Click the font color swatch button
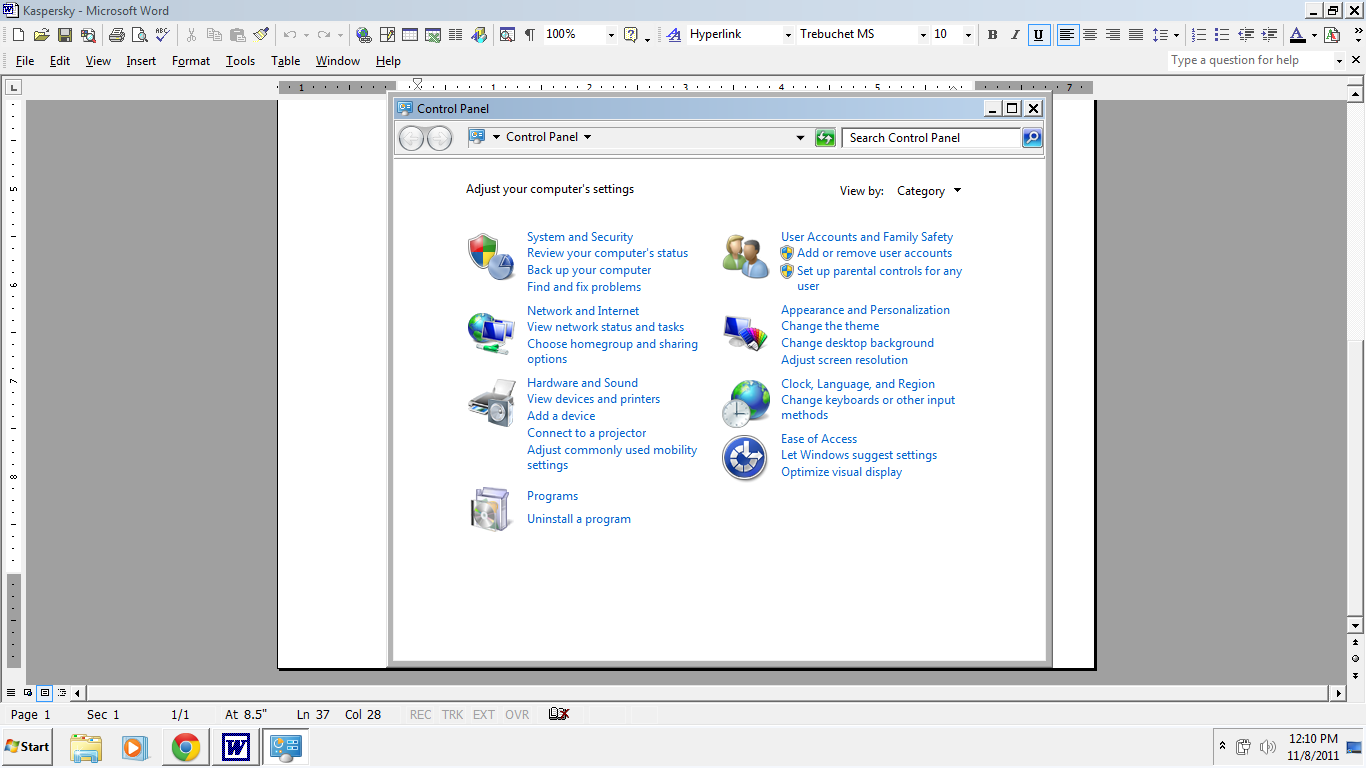This screenshot has height=768, width=1366. pyautogui.click(x=1297, y=35)
